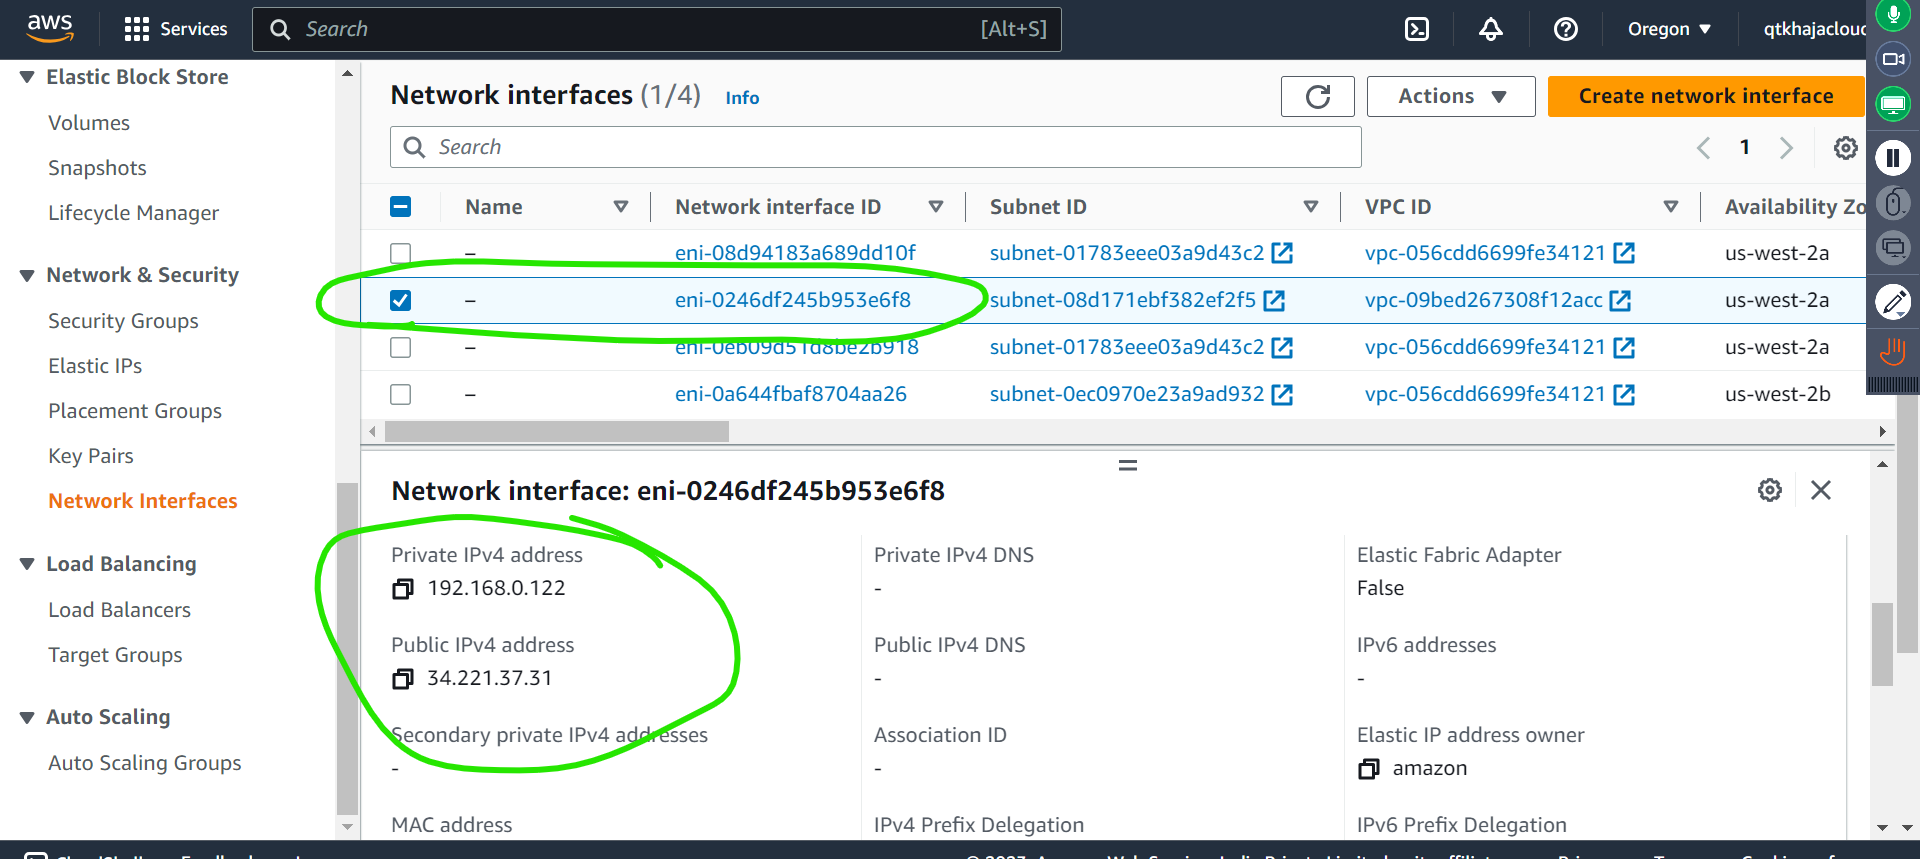This screenshot has height=859, width=1920.
Task: Copy the Elastic IP address owner amazon
Action: (x=1368, y=769)
